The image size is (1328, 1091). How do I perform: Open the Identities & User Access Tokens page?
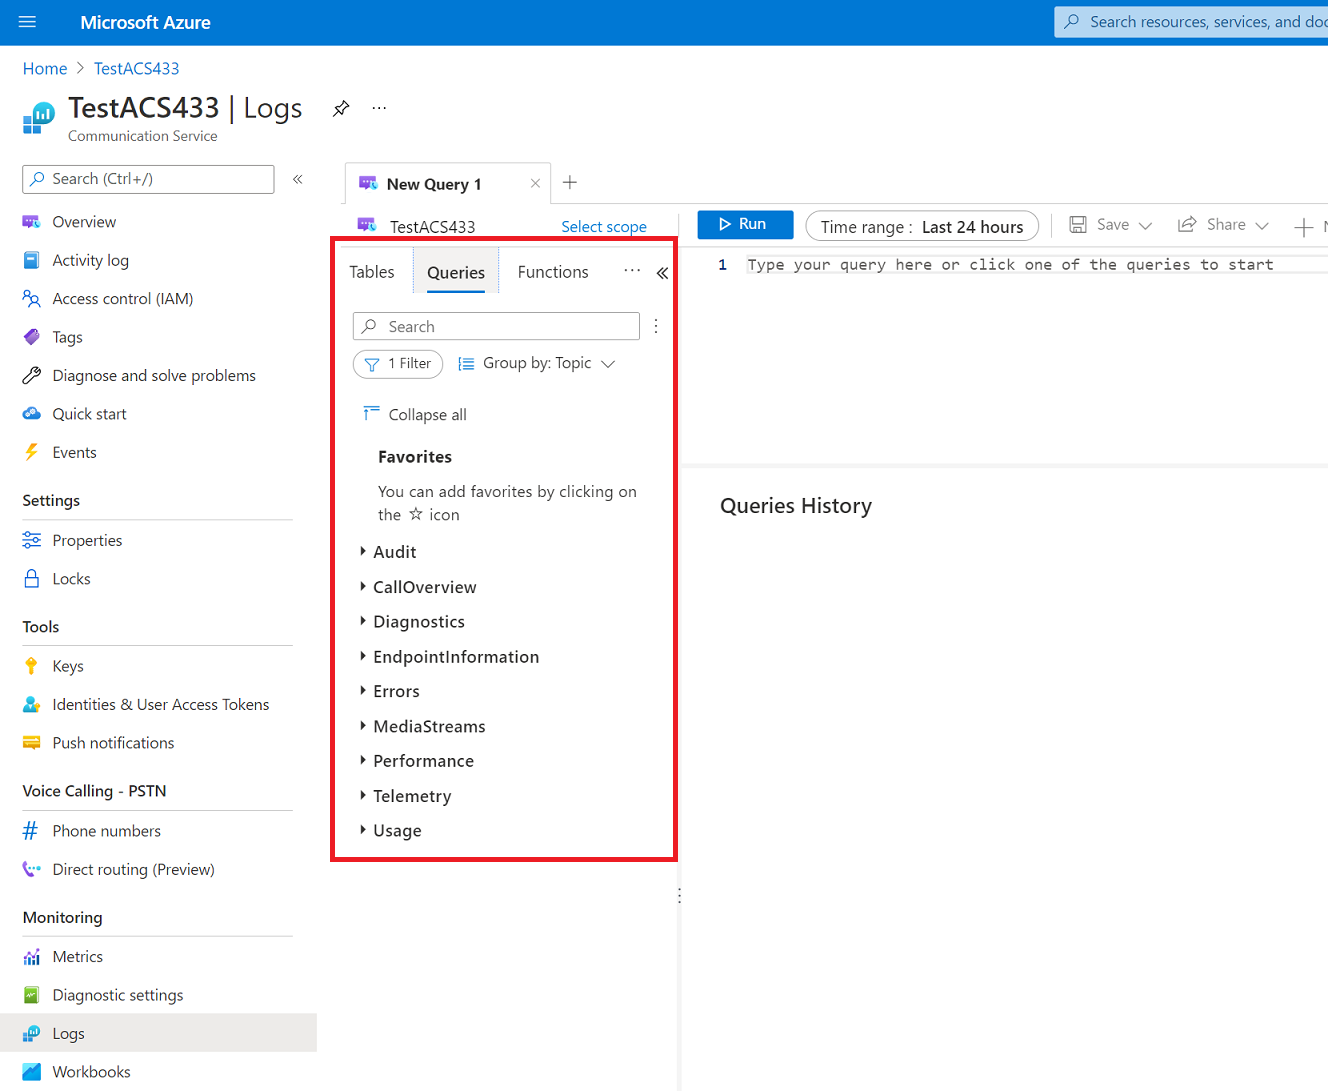coord(160,704)
